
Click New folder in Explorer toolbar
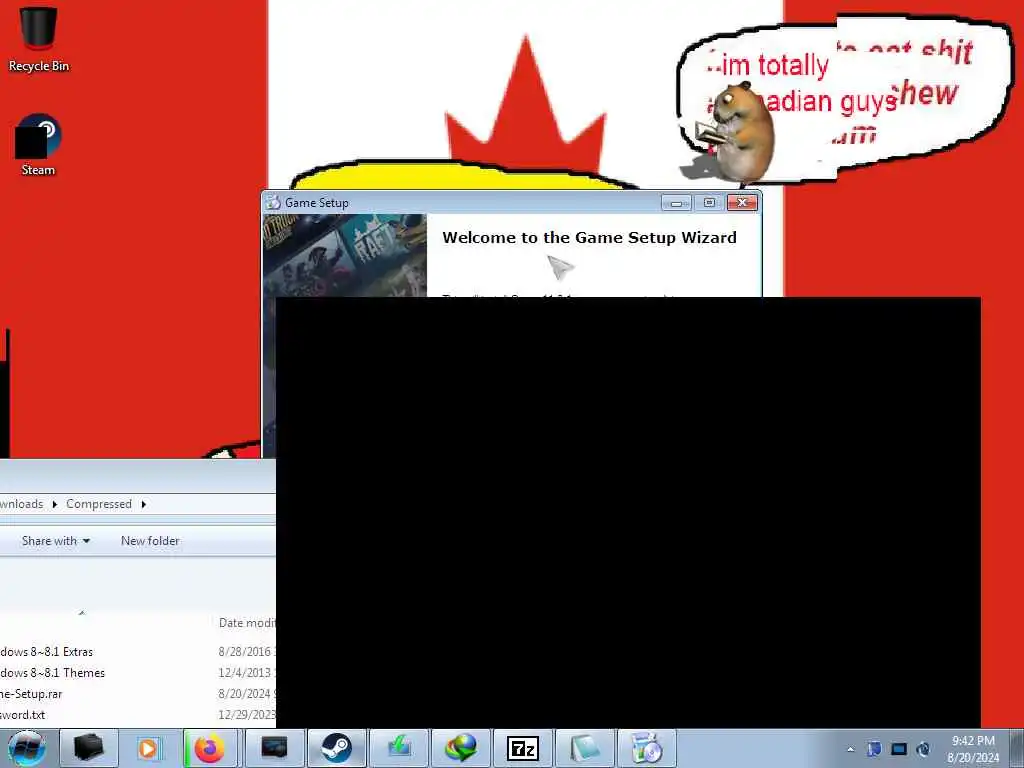pyautogui.click(x=150, y=541)
